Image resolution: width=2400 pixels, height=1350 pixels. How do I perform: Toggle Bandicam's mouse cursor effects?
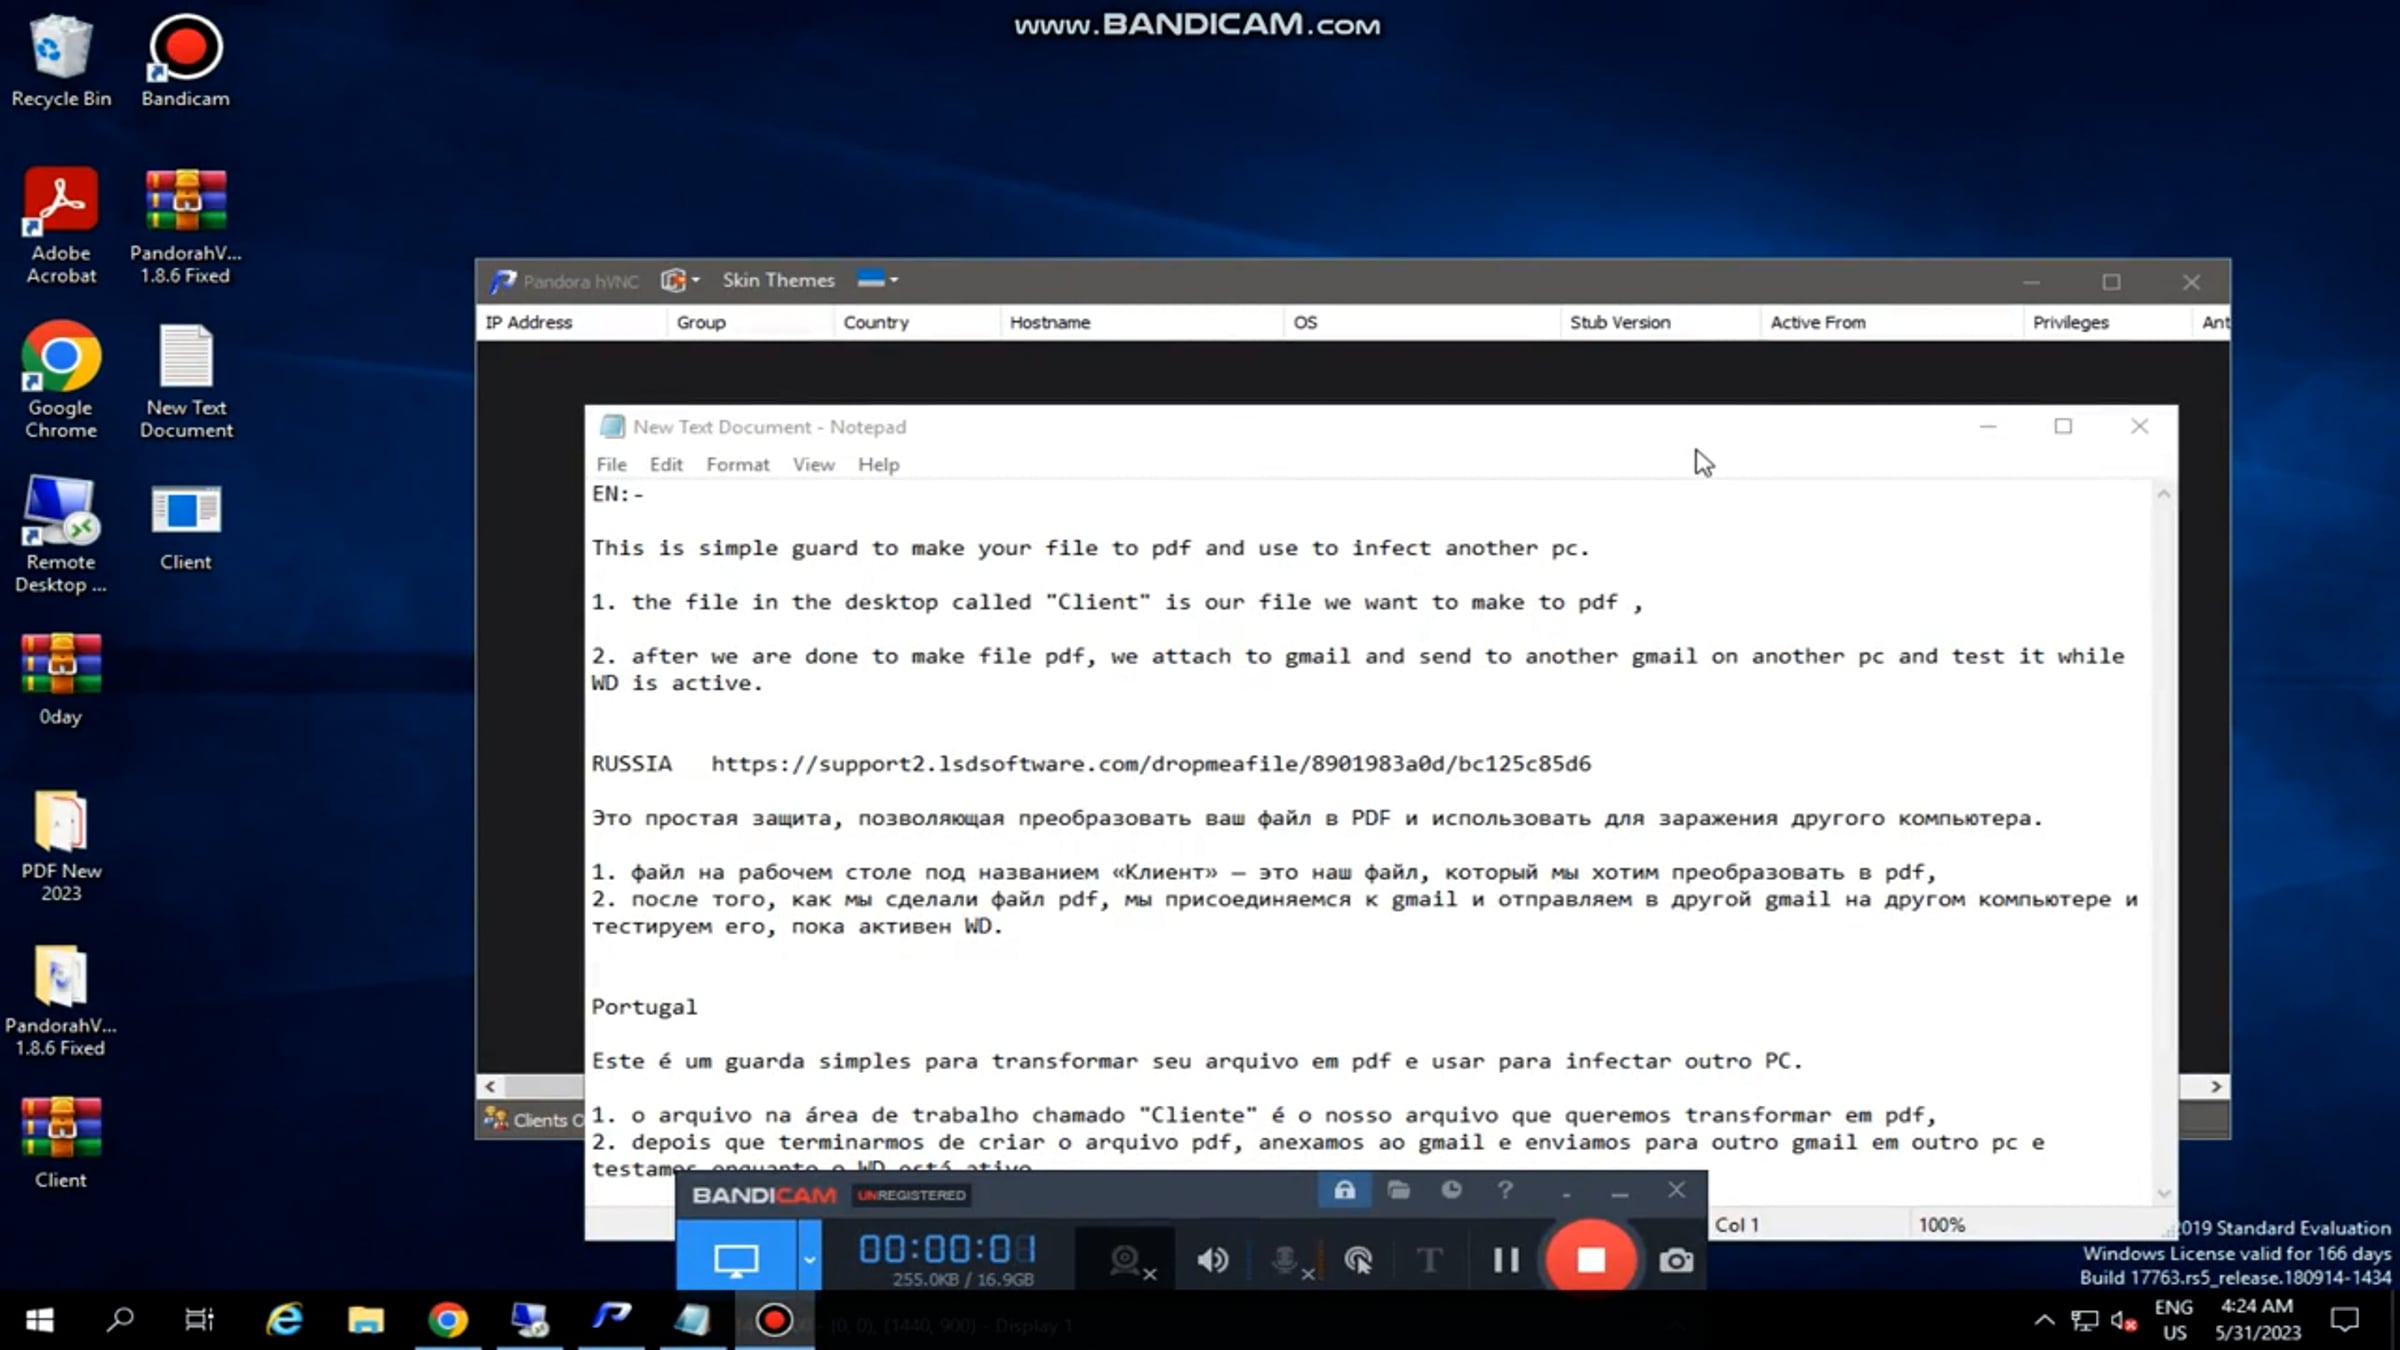pyautogui.click(x=1358, y=1260)
